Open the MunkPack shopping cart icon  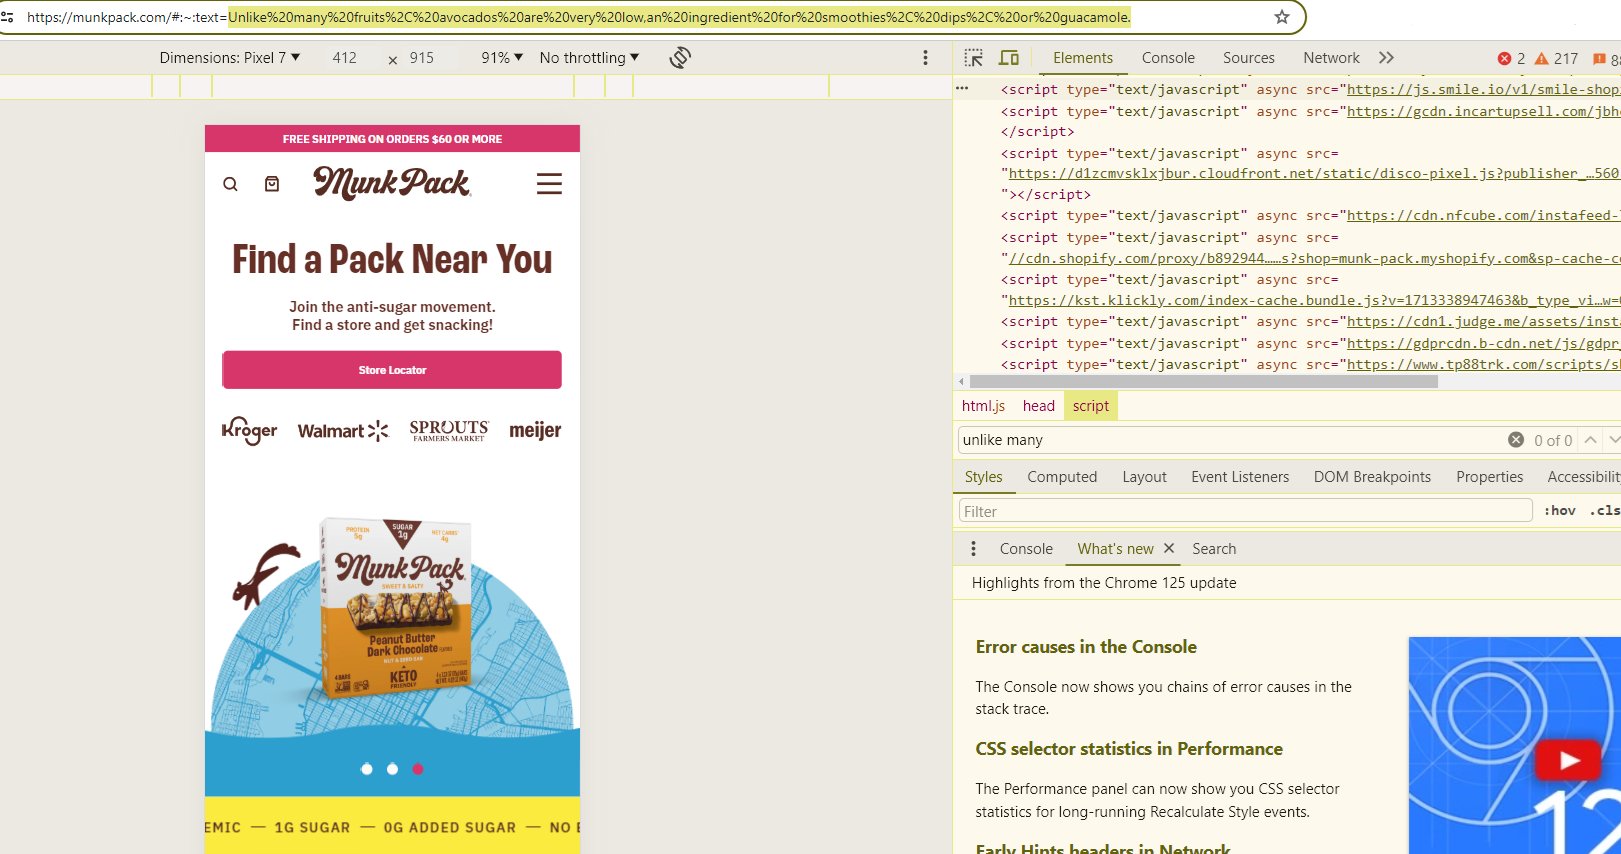(272, 184)
